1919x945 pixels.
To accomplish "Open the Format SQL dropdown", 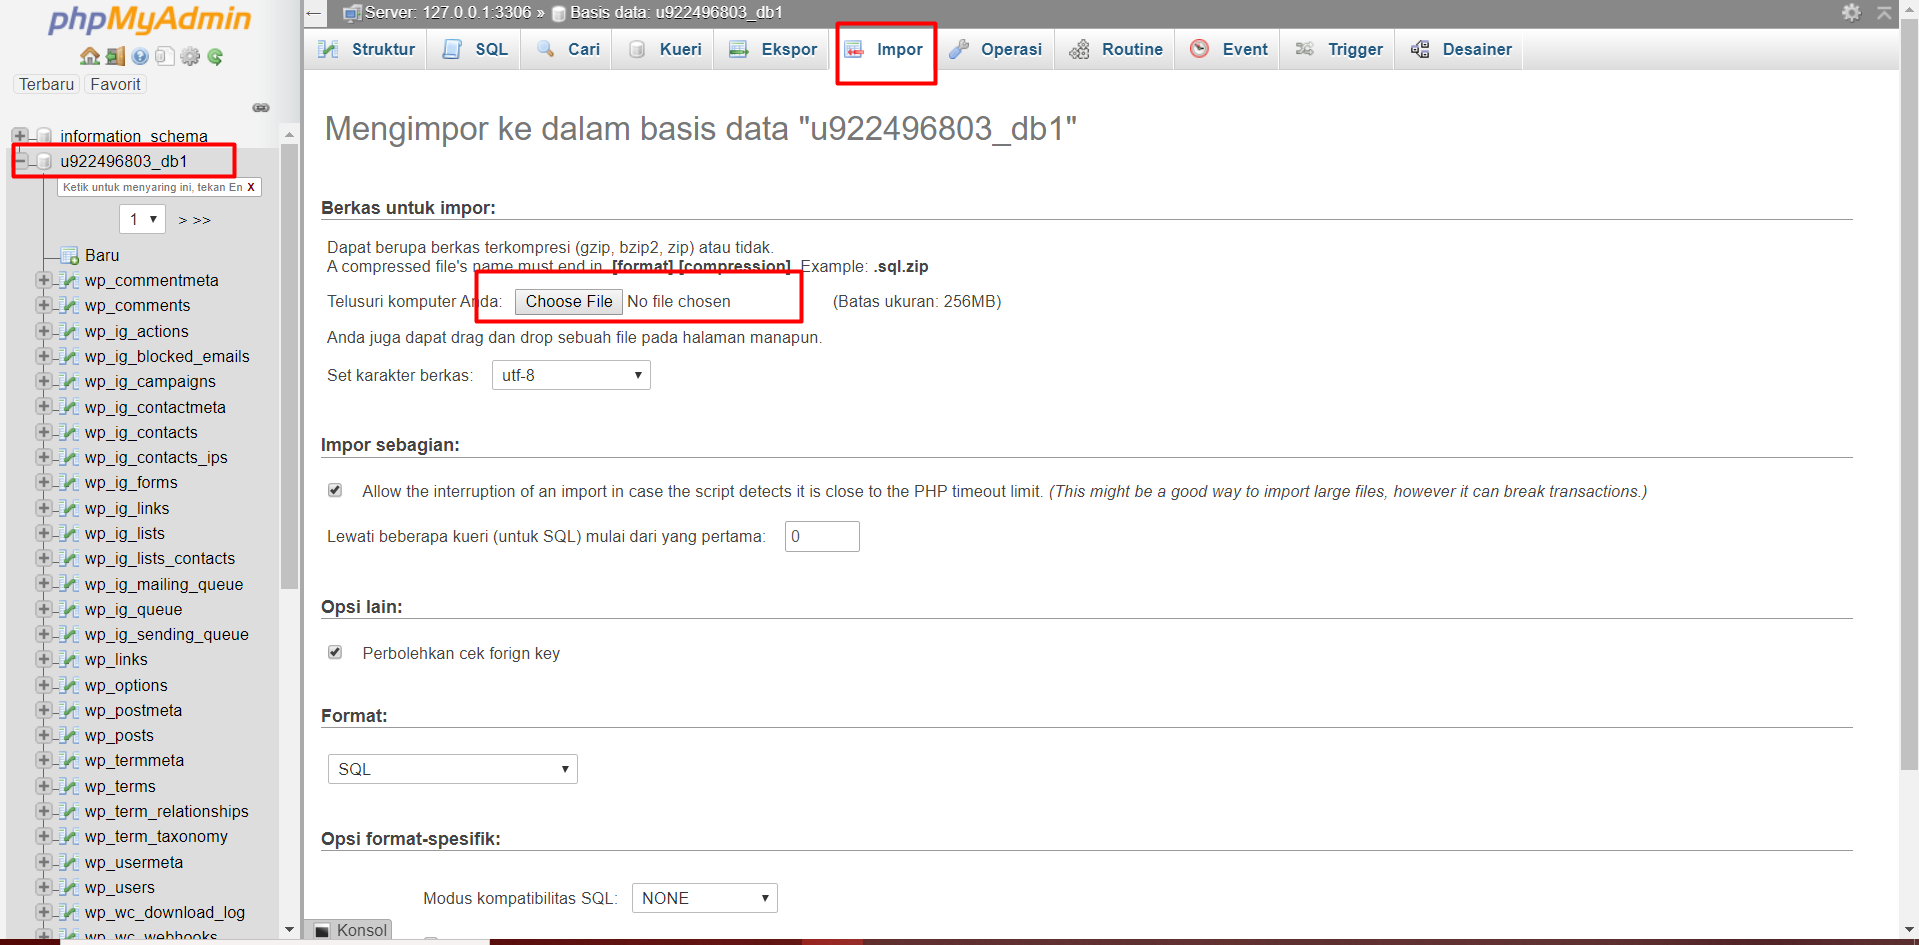I will point(453,769).
